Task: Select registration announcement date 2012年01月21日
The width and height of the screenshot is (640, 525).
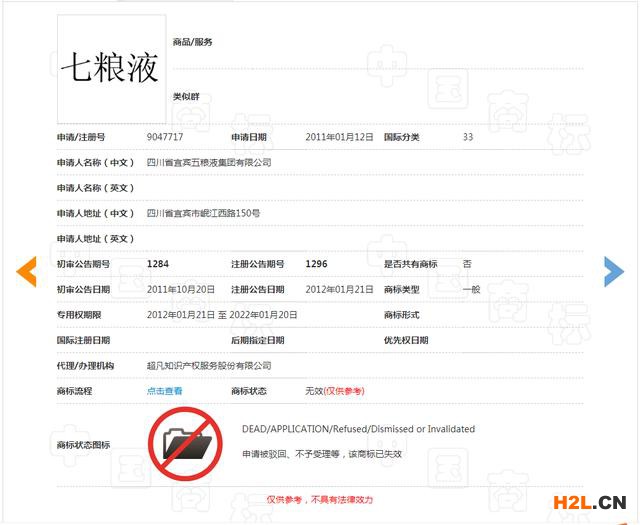Action: click(339, 289)
